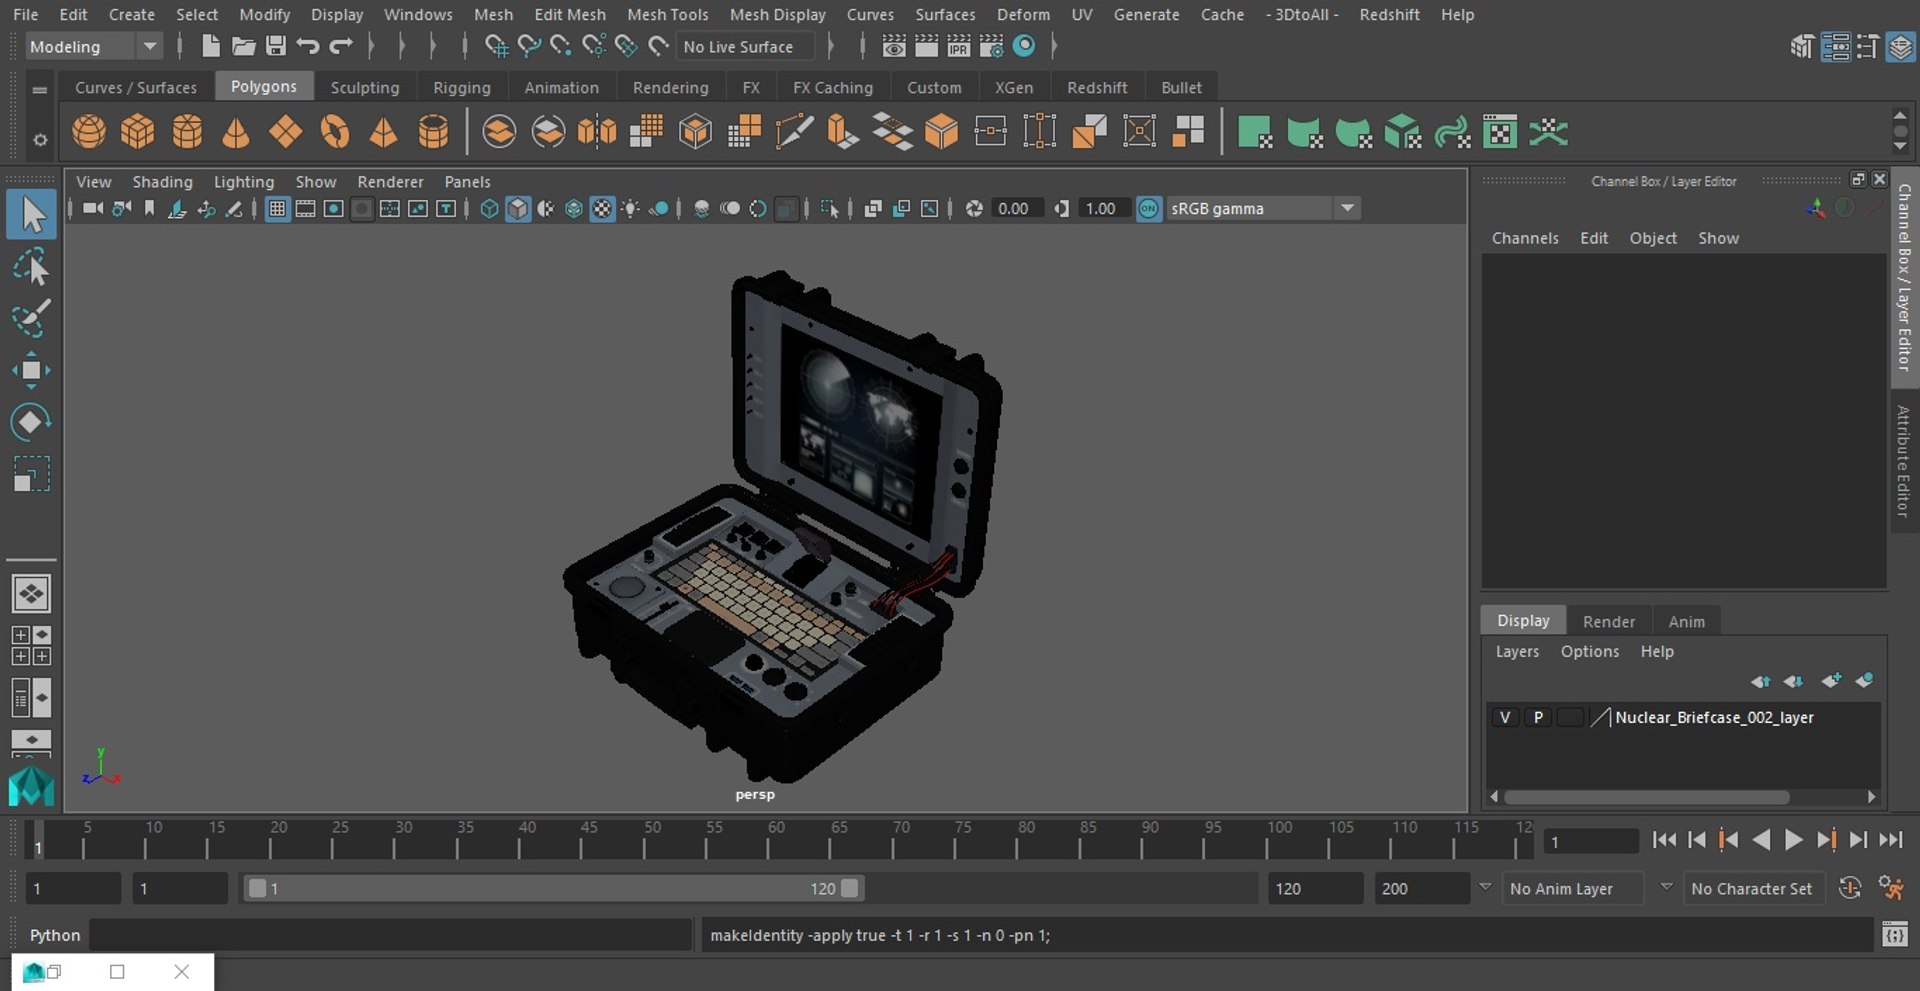Select the Move tool in toolbox
1920x991 pixels.
point(31,370)
